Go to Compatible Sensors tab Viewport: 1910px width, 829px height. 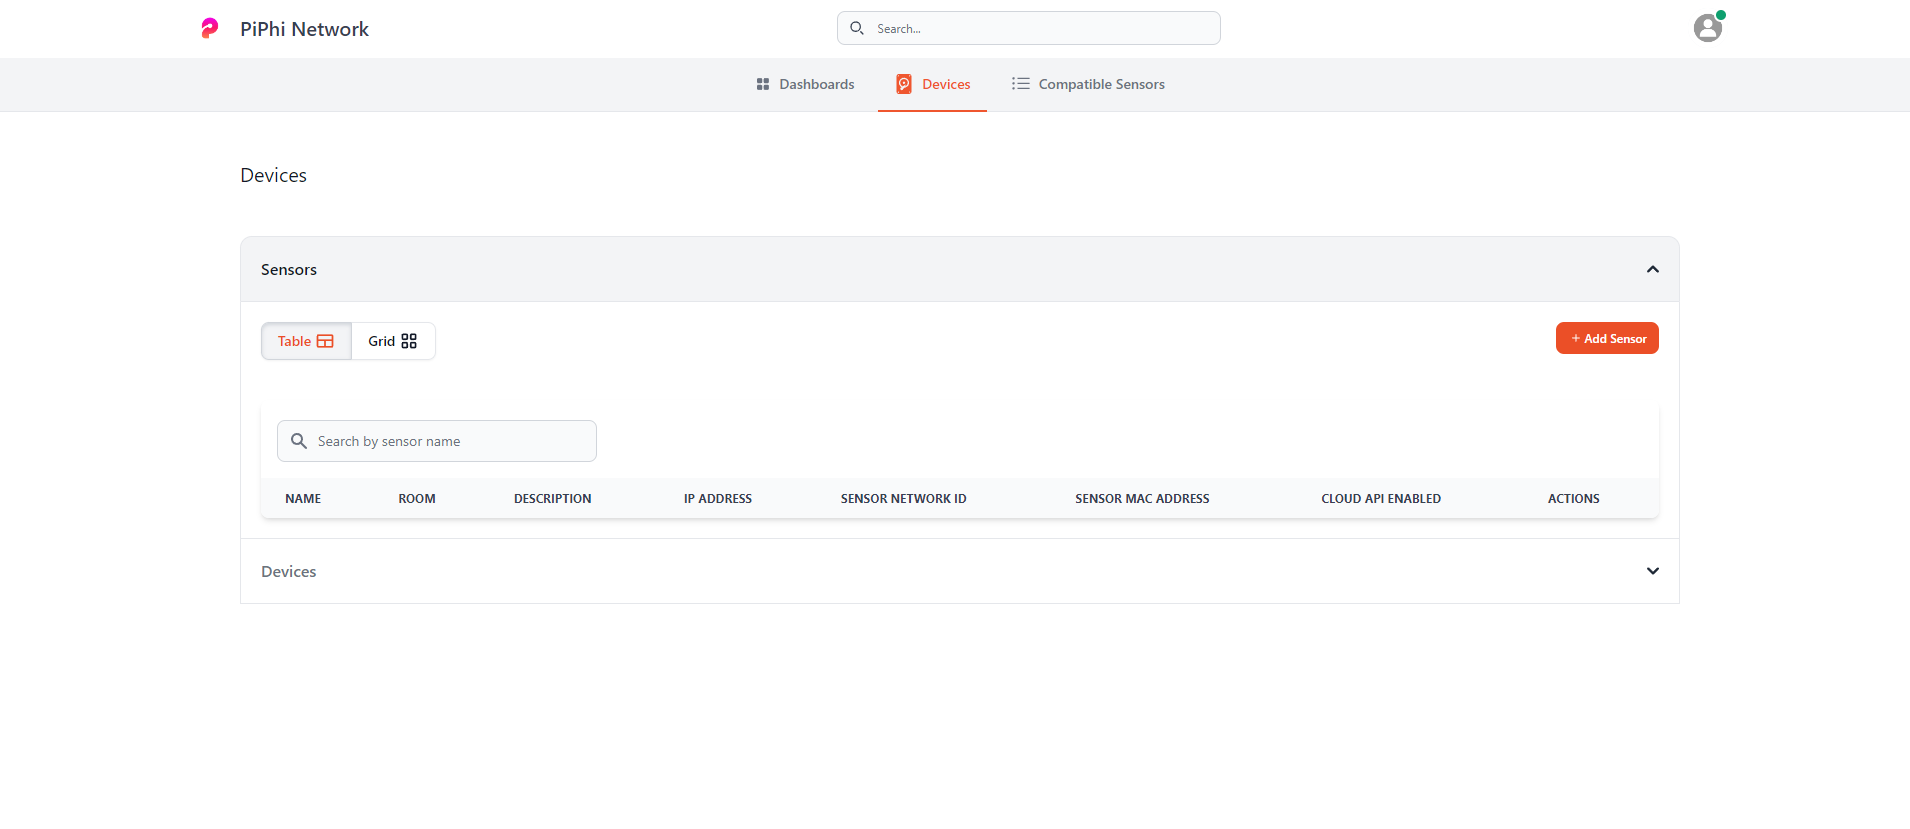click(x=1088, y=84)
